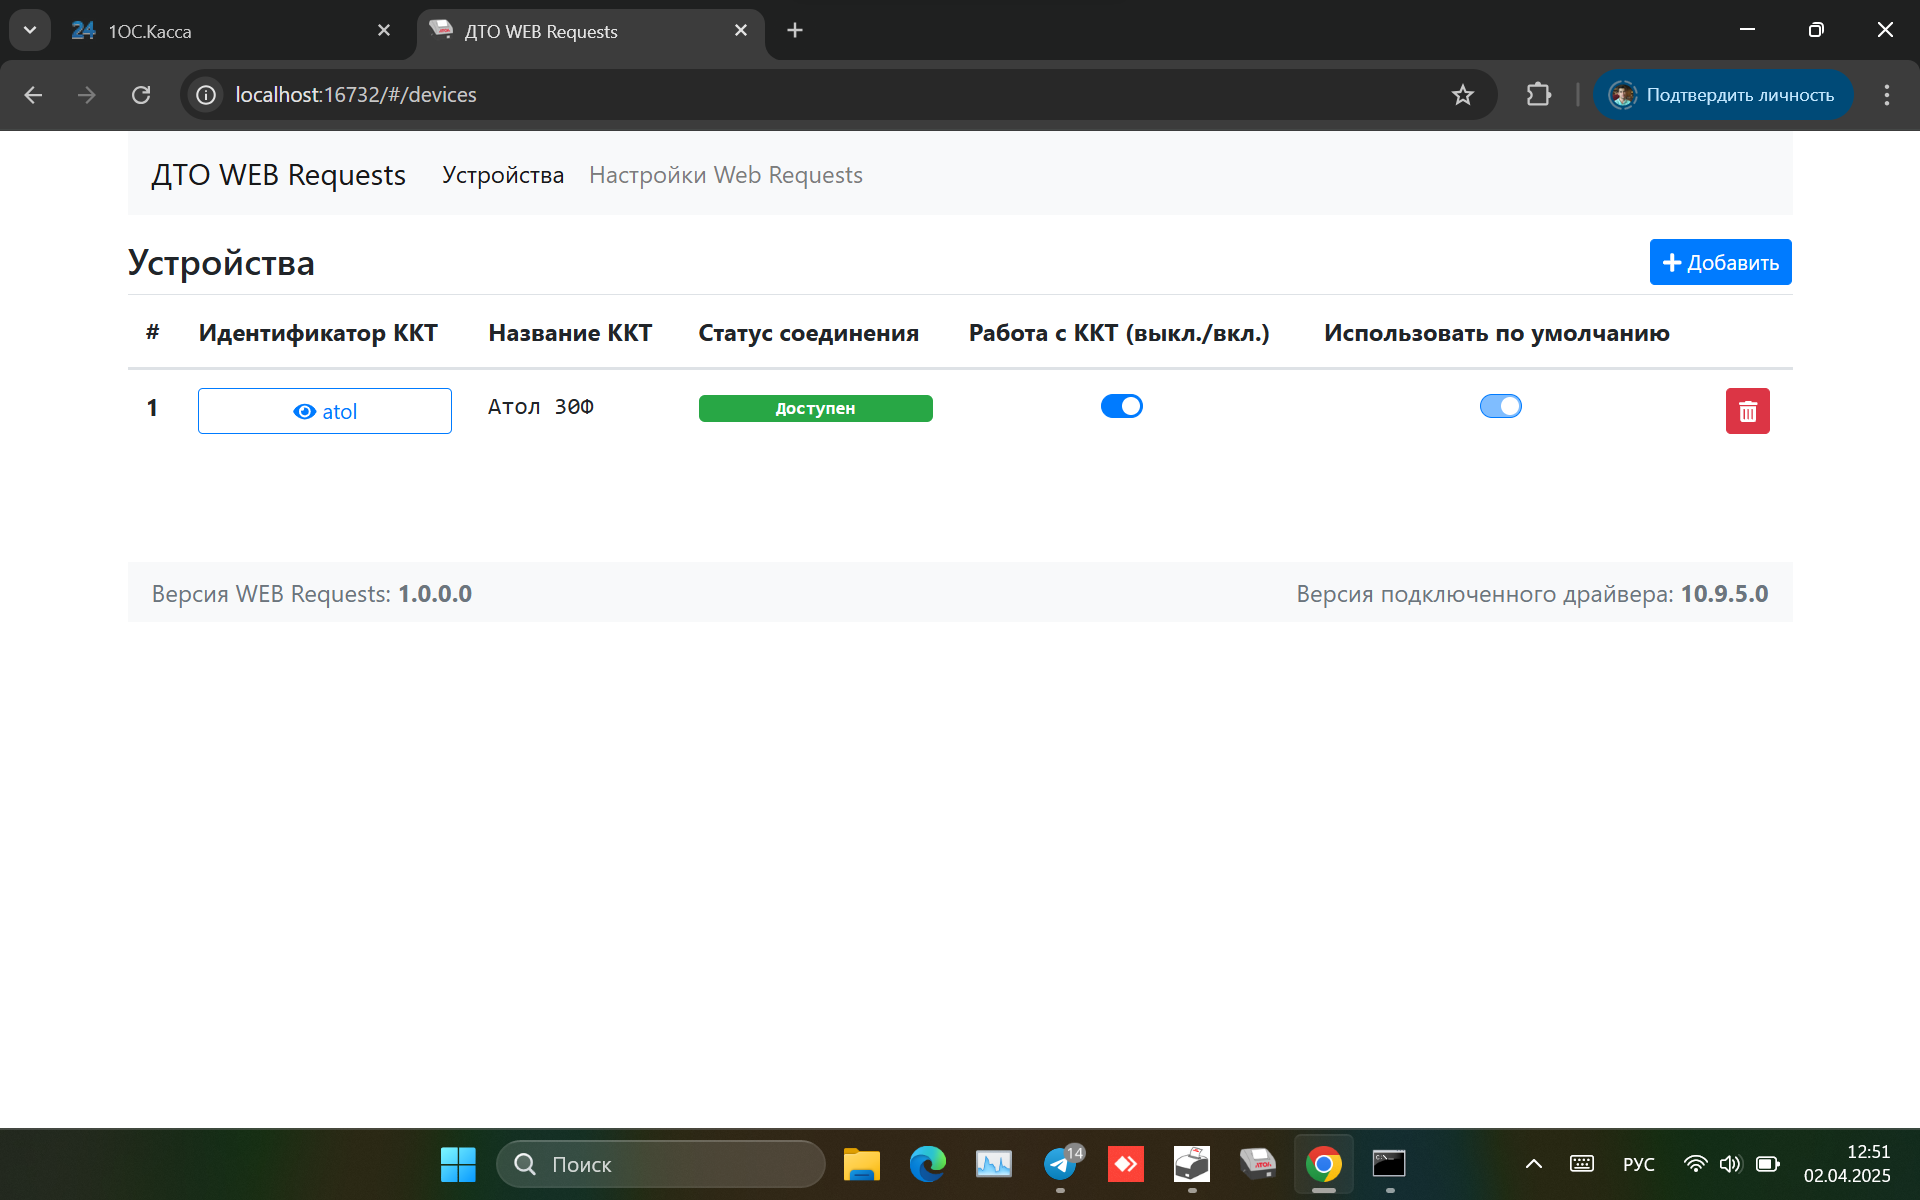Screen dimensions: 1920x1200
Task: Open Microsoft Edge from taskbar
Action: point(927,1164)
